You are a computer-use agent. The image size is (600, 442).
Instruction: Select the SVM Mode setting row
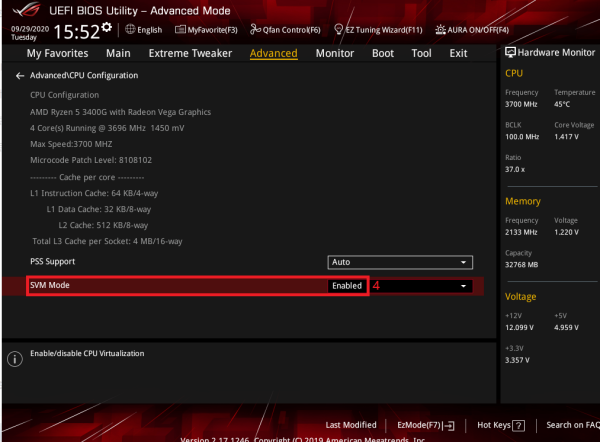tap(150, 286)
